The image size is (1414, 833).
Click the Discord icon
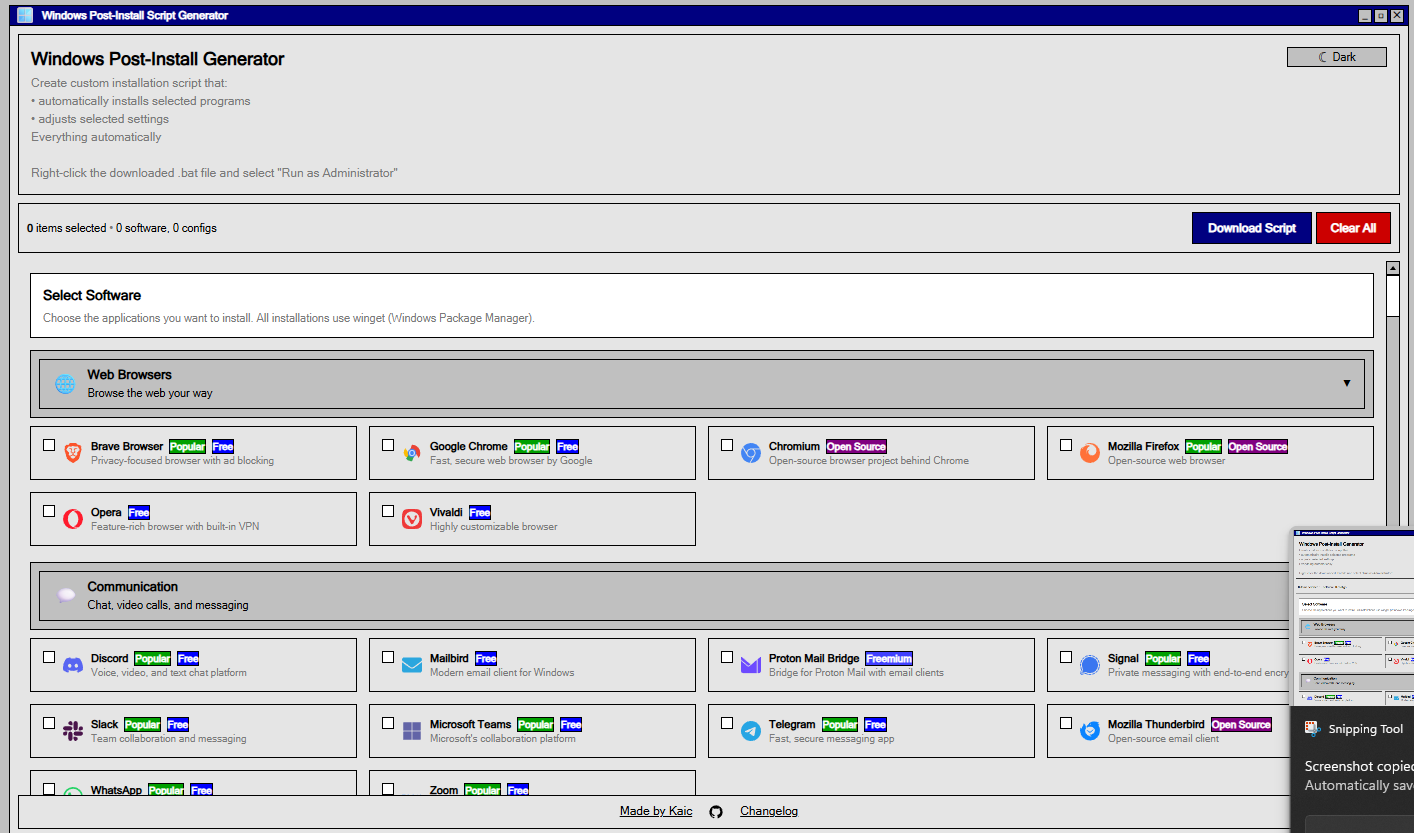tap(73, 664)
